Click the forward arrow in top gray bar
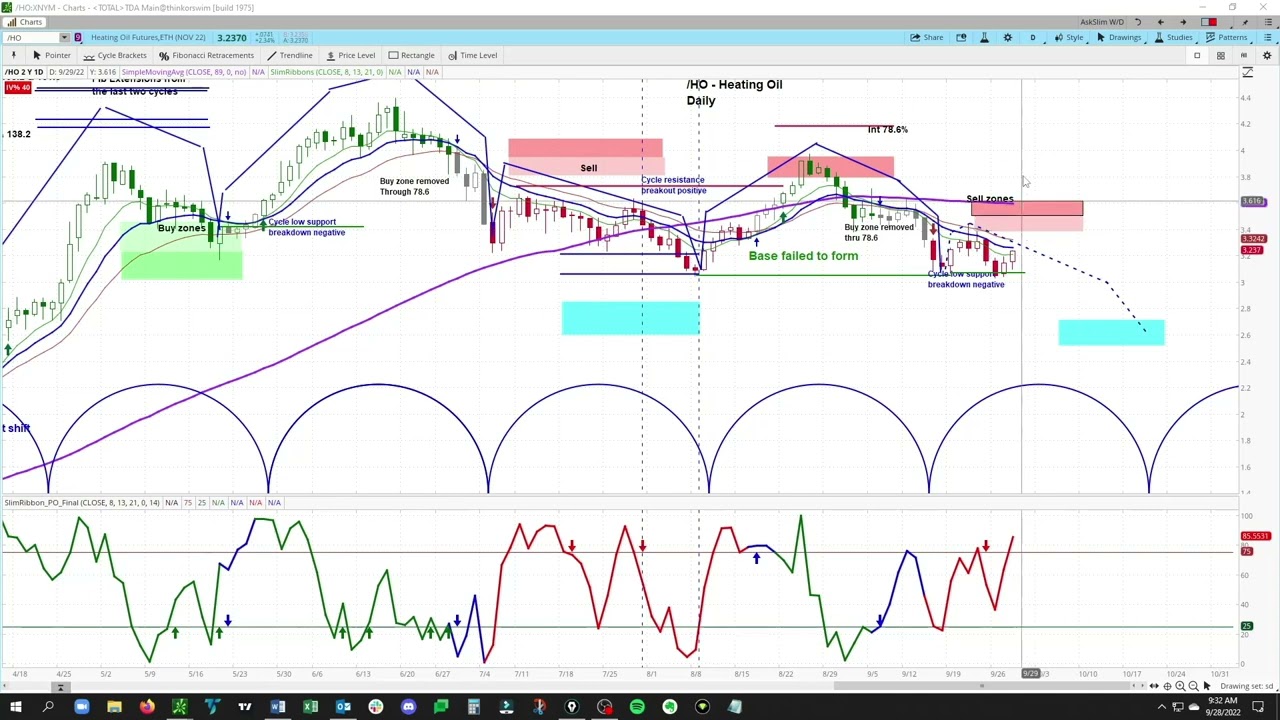Viewport: 1280px width, 720px height. [1183, 22]
